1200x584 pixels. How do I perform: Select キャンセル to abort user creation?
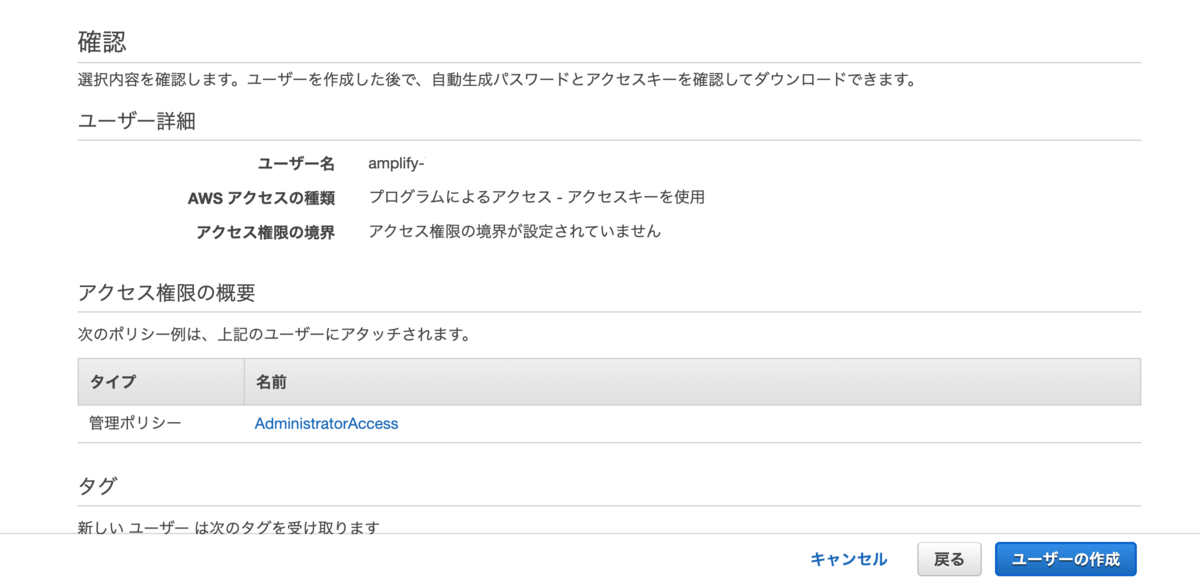pyautogui.click(x=846, y=559)
